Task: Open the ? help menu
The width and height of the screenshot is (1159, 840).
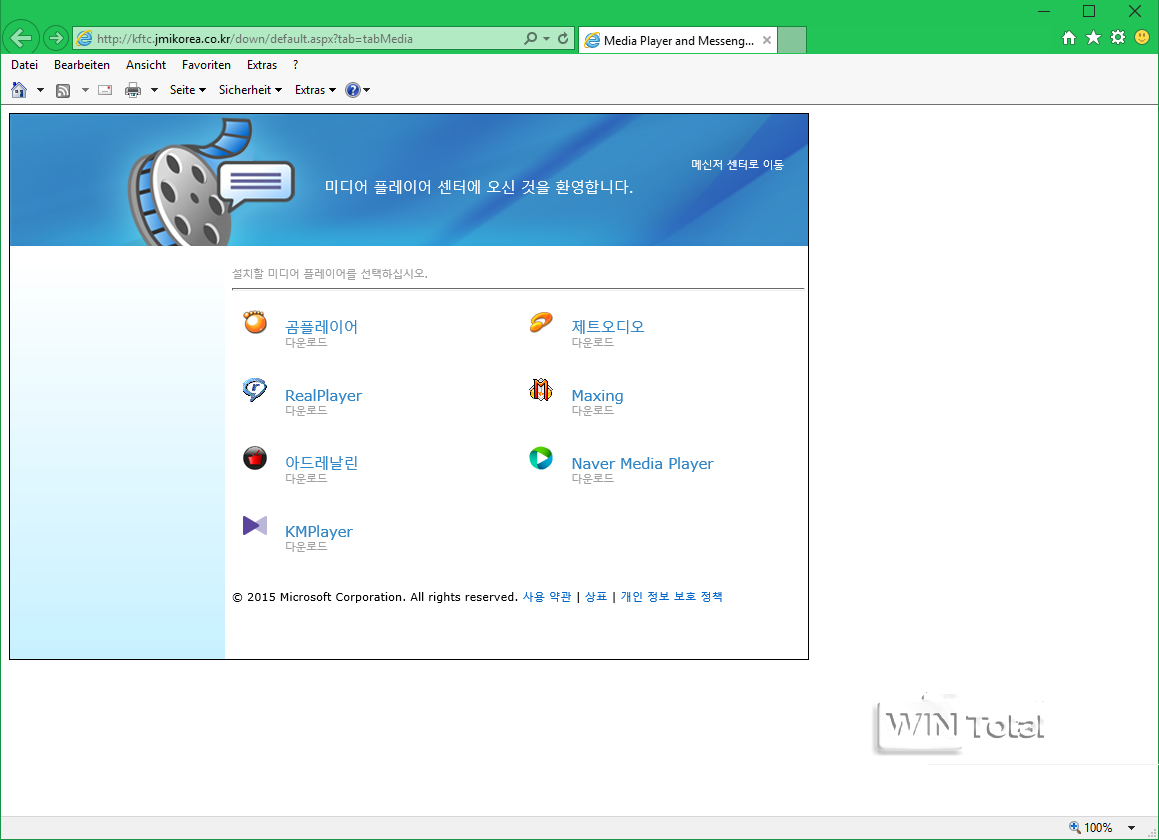Action: (296, 65)
